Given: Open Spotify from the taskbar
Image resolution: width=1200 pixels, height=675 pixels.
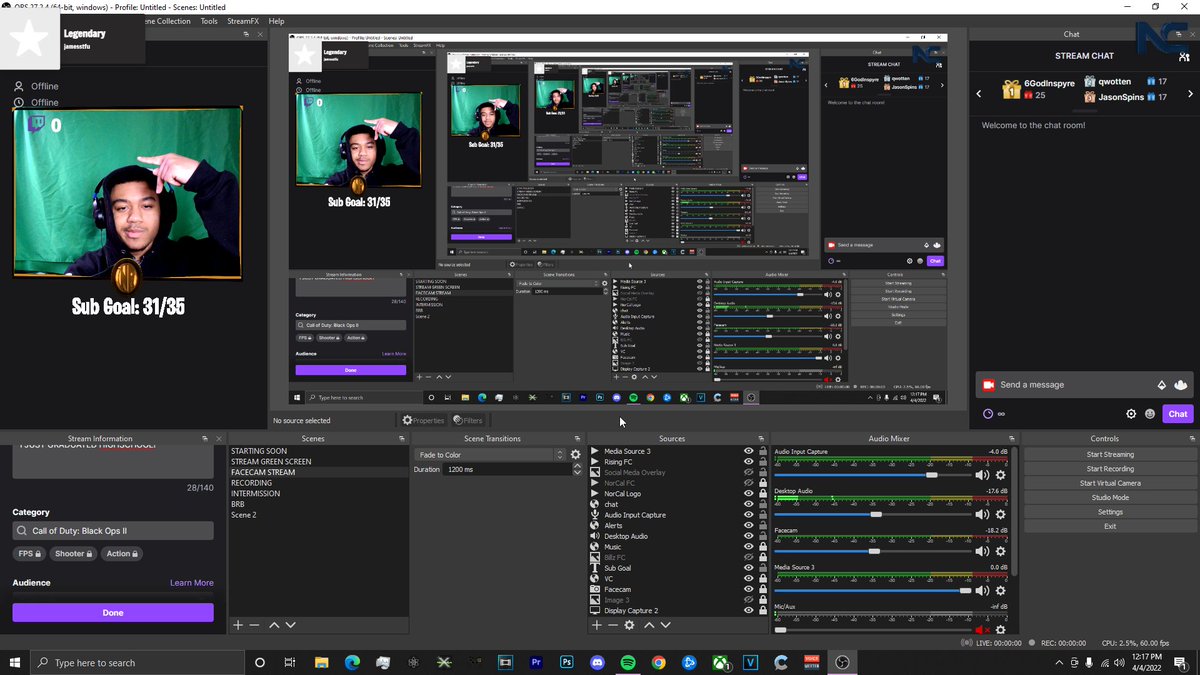Looking at the screenshot, I should 628,662.
